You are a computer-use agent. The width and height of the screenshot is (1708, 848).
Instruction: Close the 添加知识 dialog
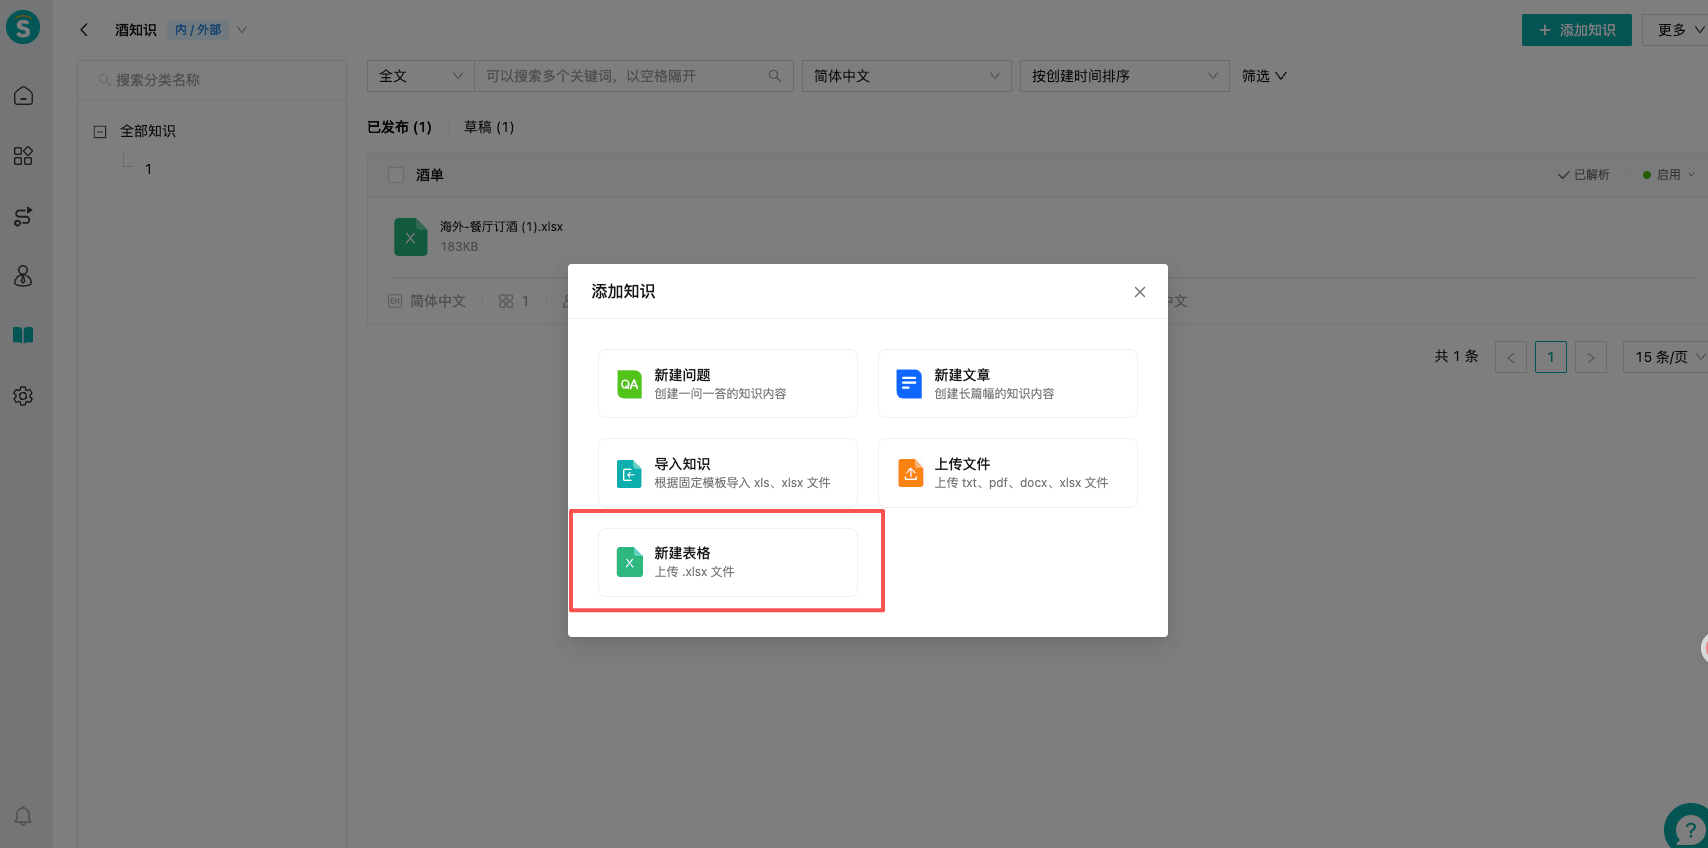pos(1140,292)
